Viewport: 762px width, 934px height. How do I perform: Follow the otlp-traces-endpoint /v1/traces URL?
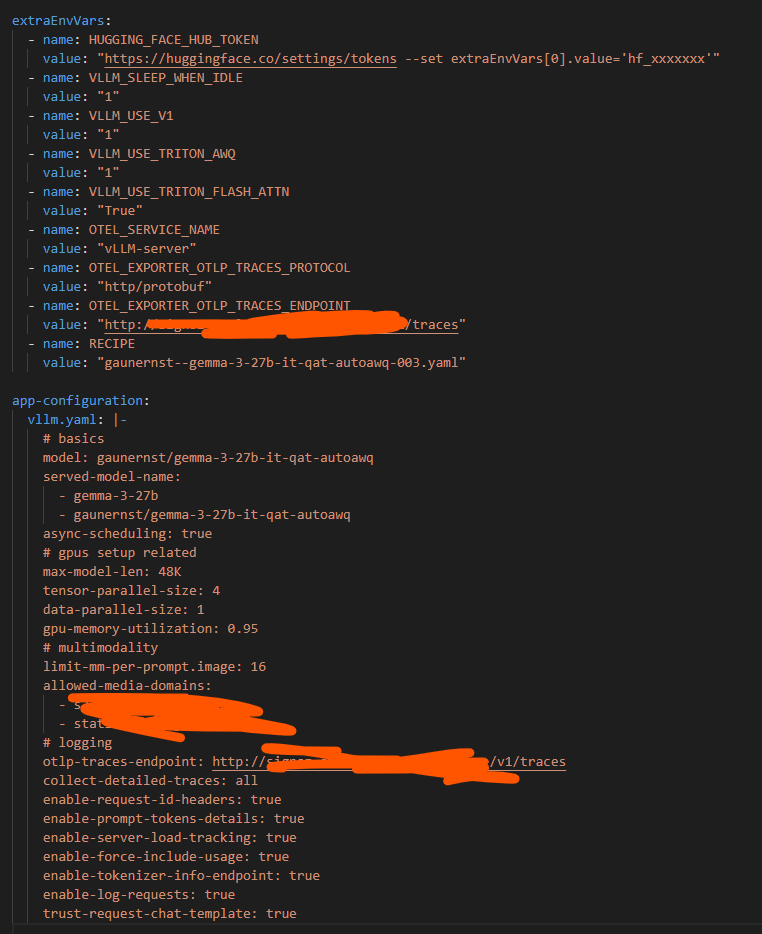[389, 761]
